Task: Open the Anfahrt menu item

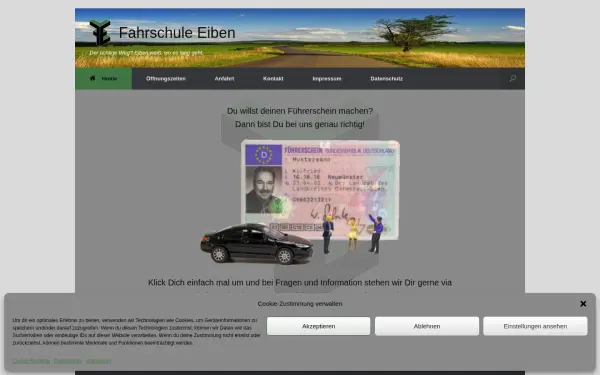Action: 224,78
